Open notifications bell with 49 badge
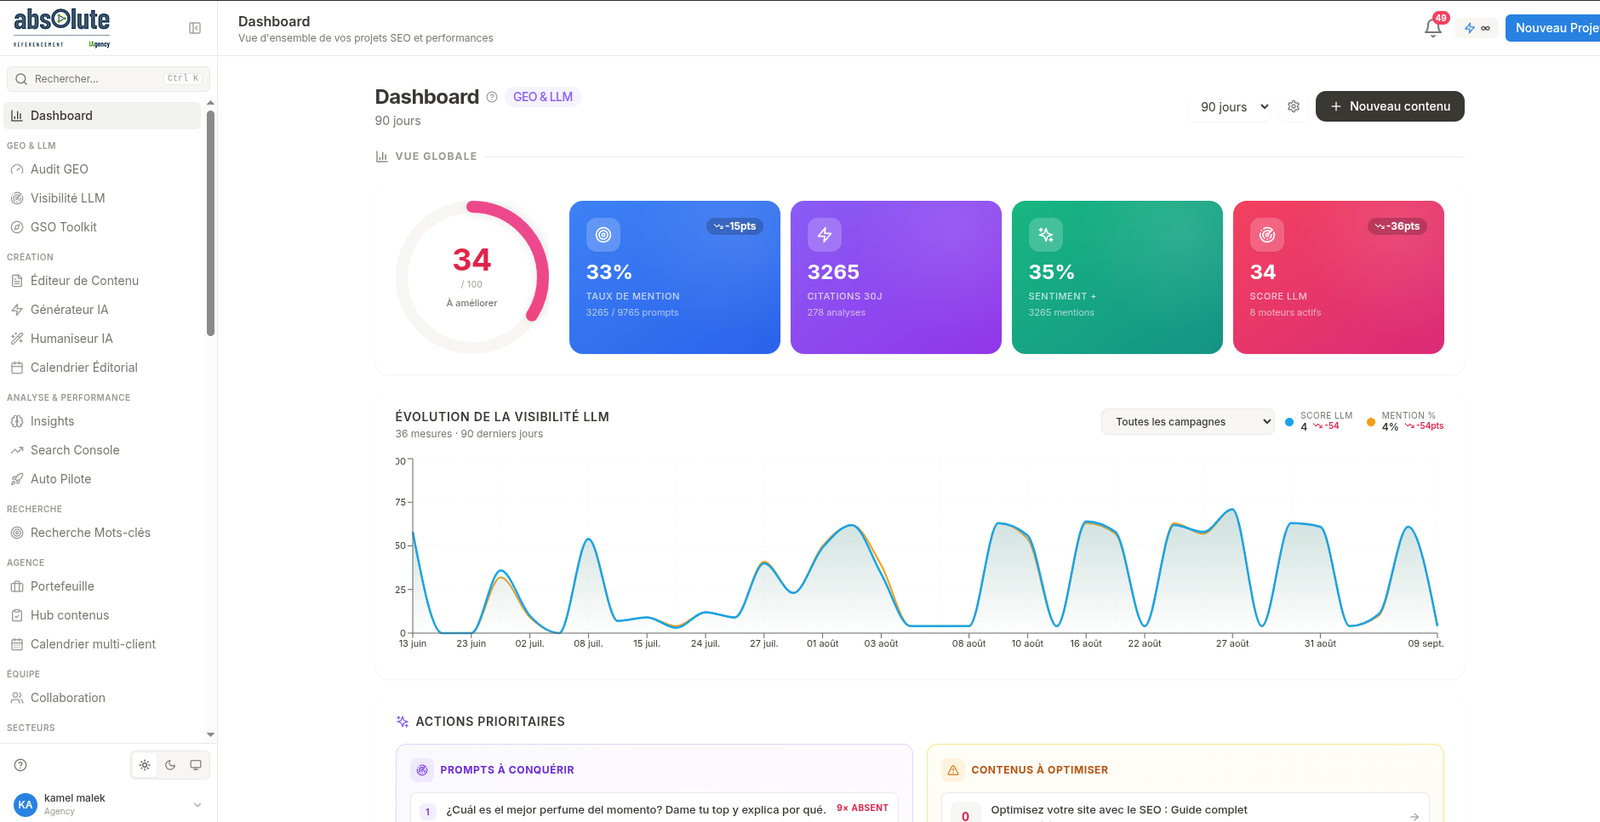 (1434, 27)
